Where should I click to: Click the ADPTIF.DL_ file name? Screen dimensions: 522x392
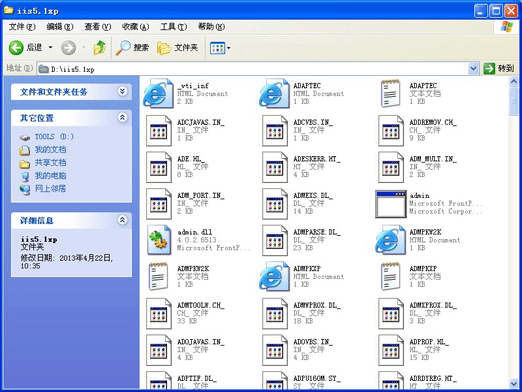(197, 378)
